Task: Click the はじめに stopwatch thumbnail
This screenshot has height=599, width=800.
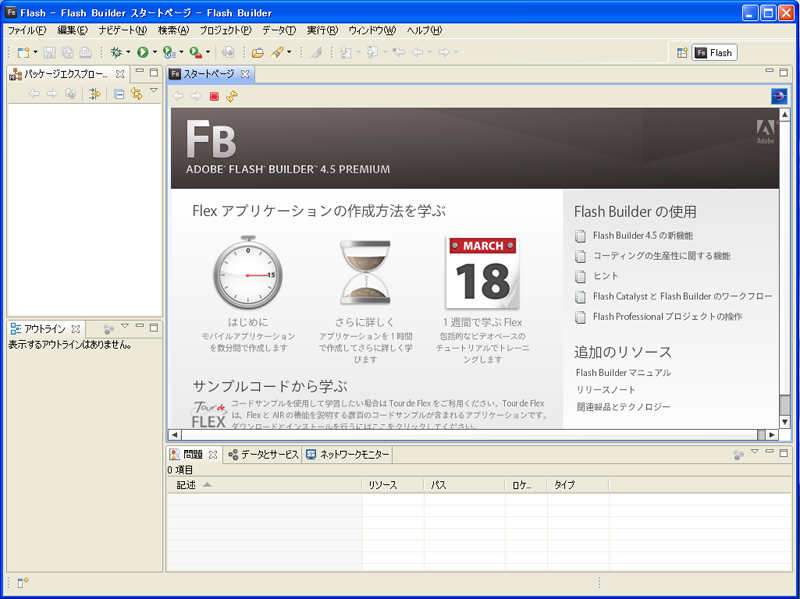Action: 248,273
